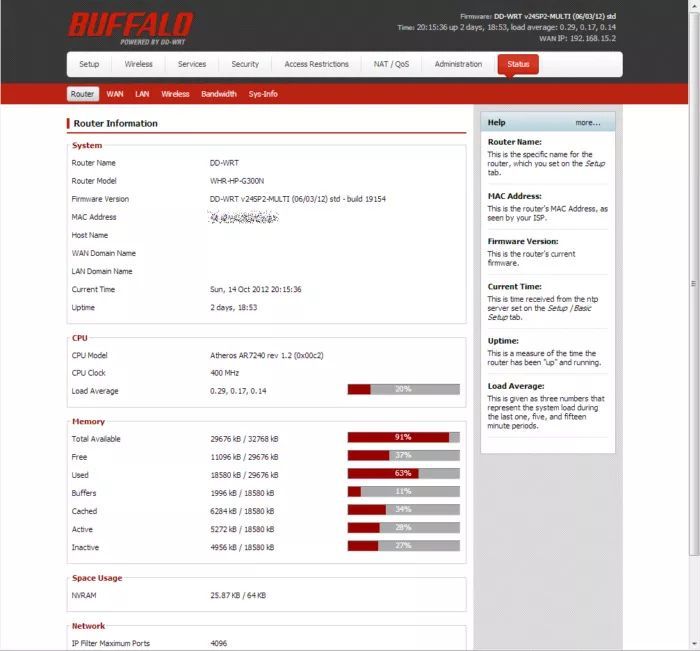The image size is (700, 651).
Task: Click the CPU Clock 400 MHz value
Action: coord(225,373)
